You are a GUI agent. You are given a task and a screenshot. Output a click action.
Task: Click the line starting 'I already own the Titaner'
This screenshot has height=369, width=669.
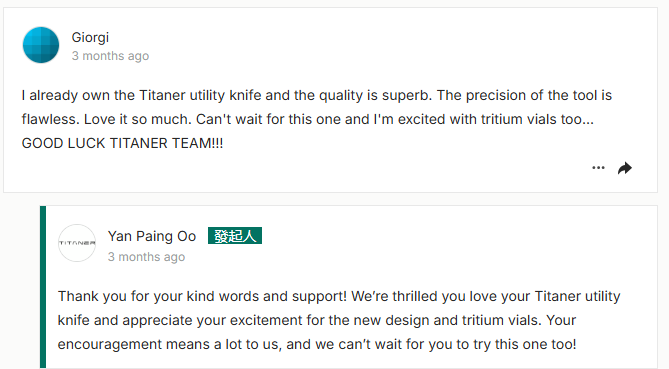click(317, 95)
